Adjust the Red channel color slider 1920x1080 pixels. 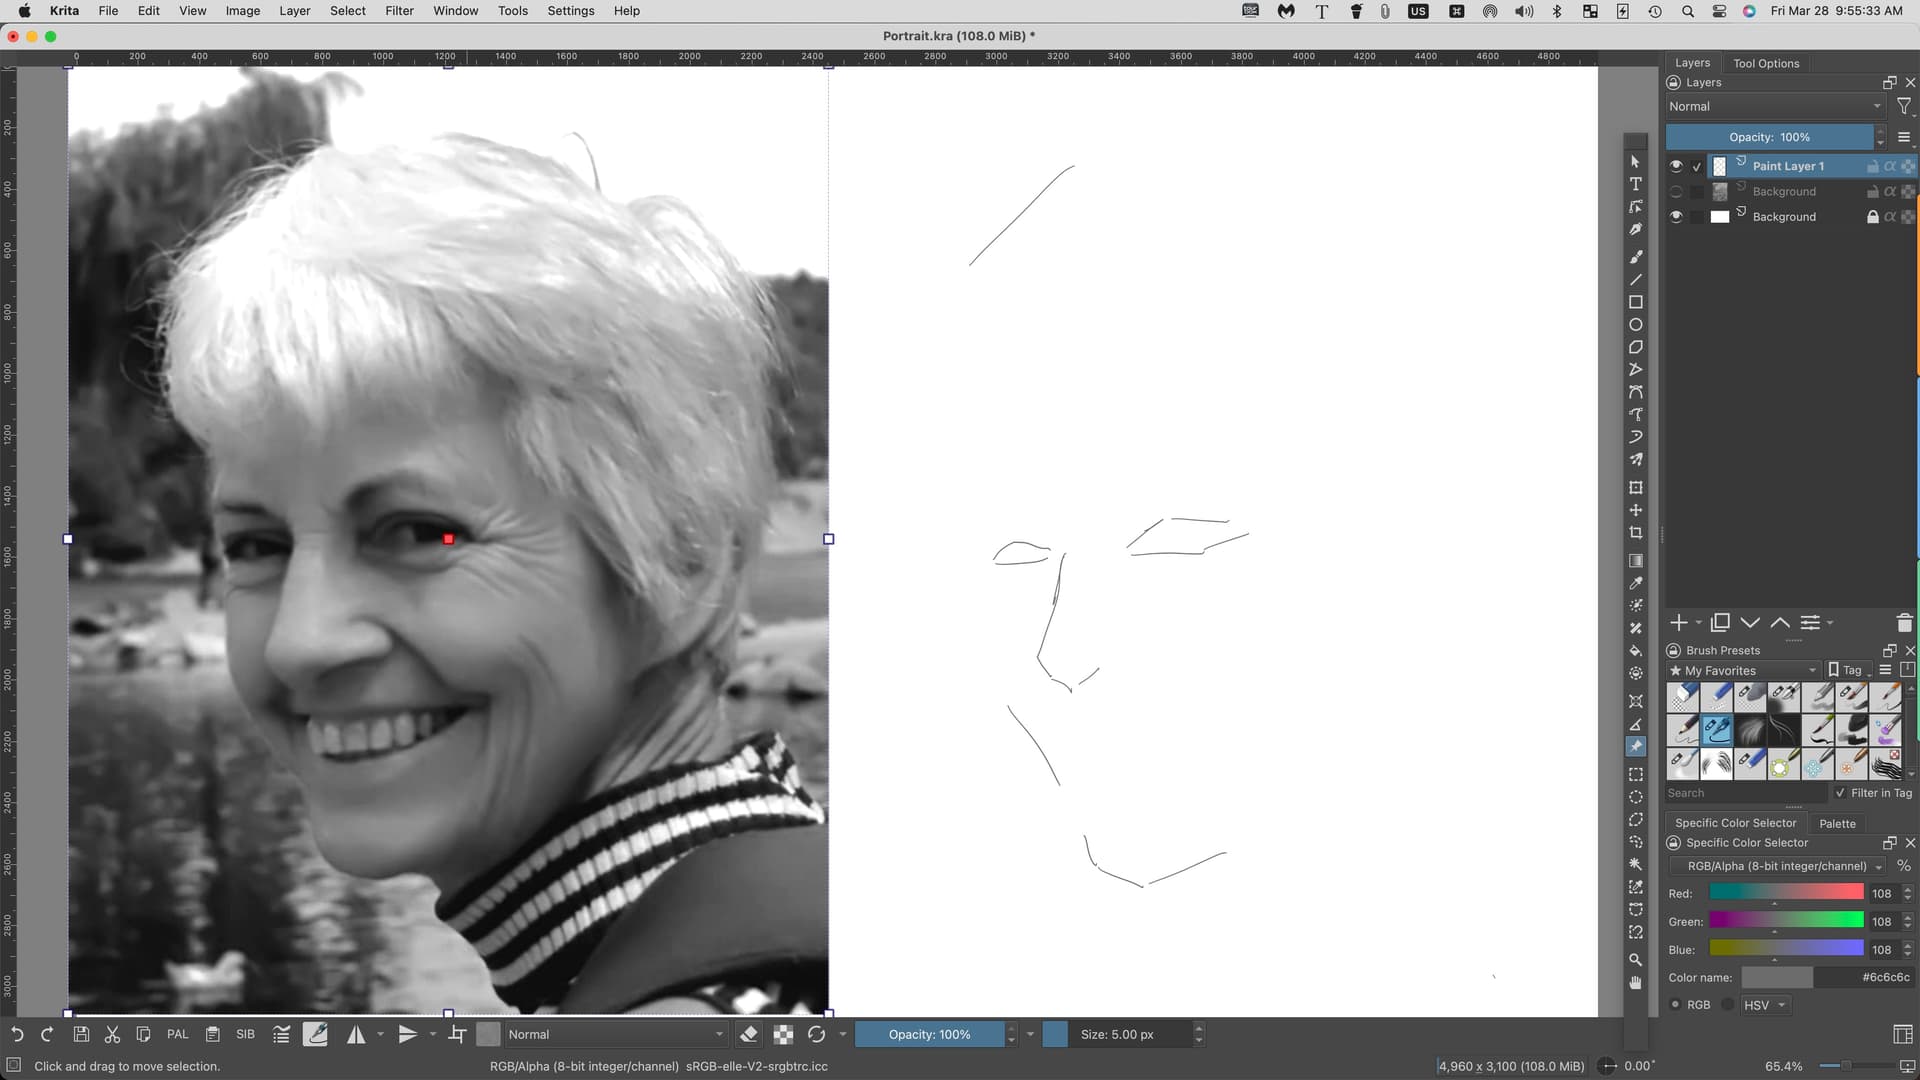pyautogui.click(x=1786, y=893)
